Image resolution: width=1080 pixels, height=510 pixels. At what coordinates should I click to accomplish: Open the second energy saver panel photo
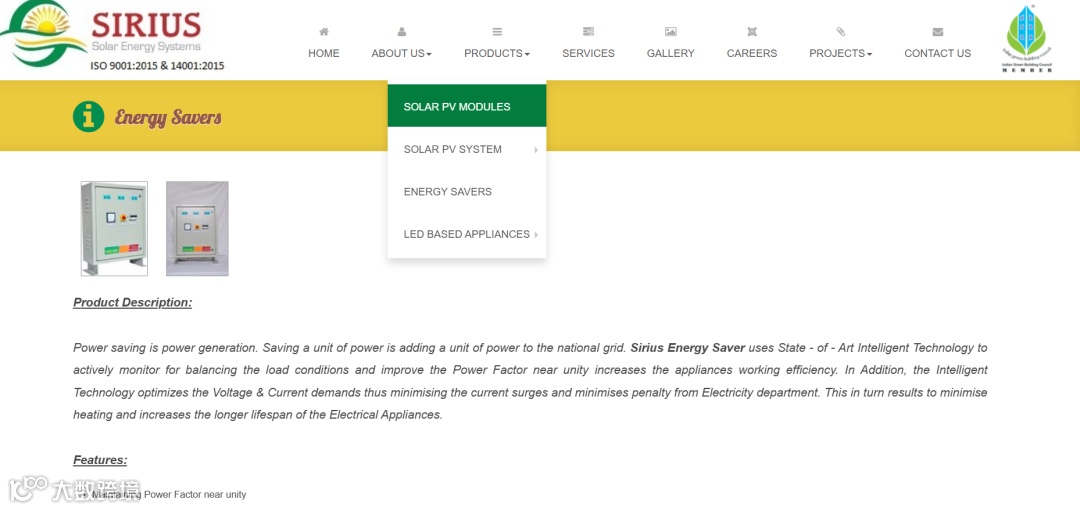(x=197, y=228)
